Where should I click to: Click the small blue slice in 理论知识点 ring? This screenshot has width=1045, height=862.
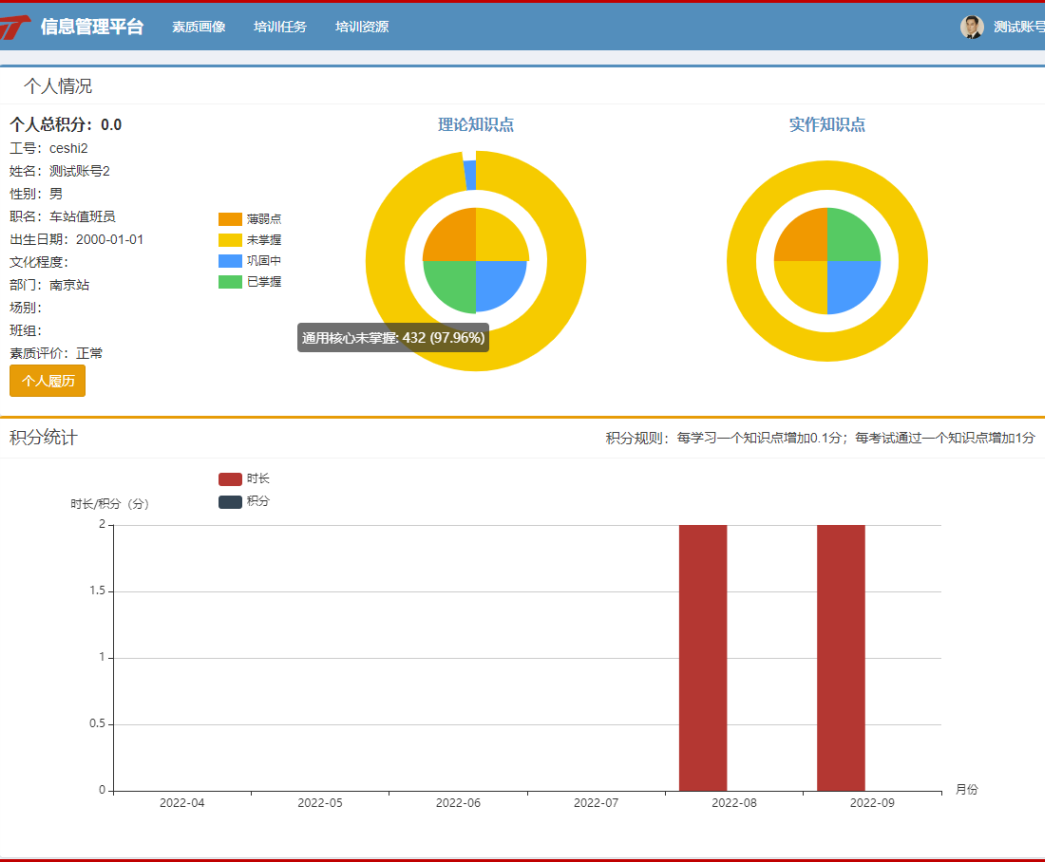click(470, 175)
